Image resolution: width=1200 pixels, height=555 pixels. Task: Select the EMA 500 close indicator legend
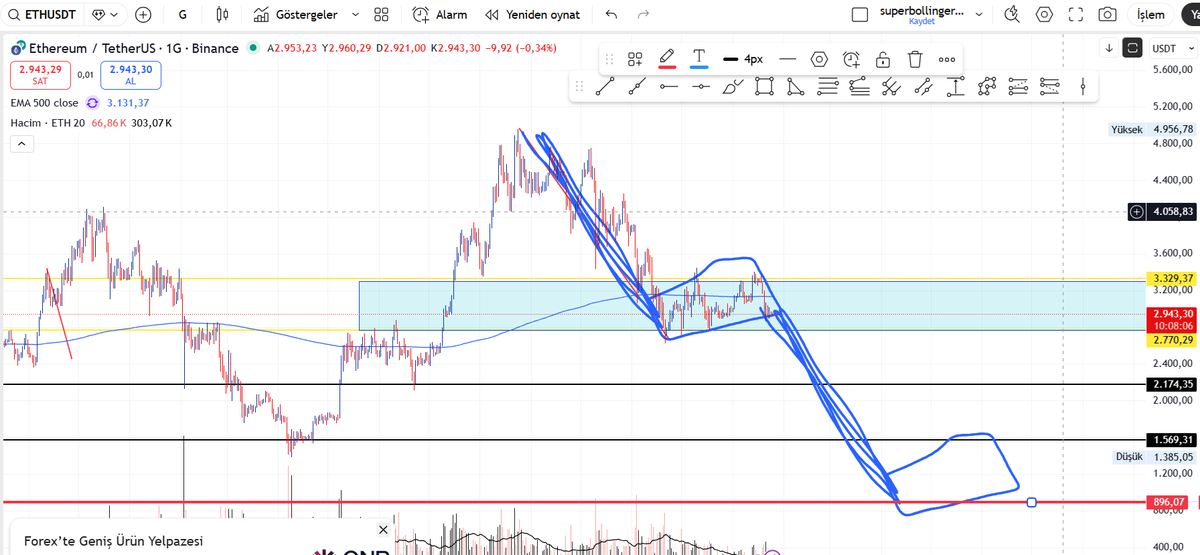(44, 103)
